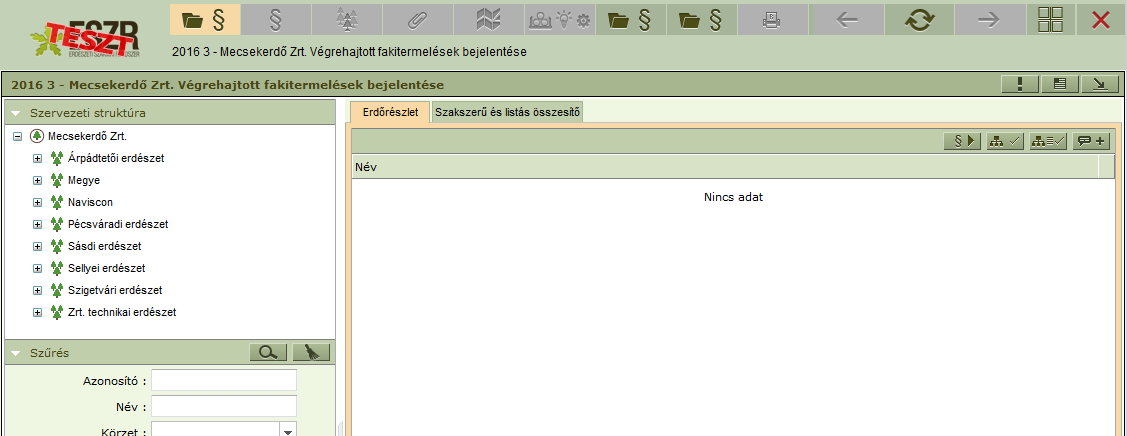Image resolution: width=1127 pixels, height=436 pixels.
Task: Switch to the Erdőrészlet tab
Action: coord(390,113)
